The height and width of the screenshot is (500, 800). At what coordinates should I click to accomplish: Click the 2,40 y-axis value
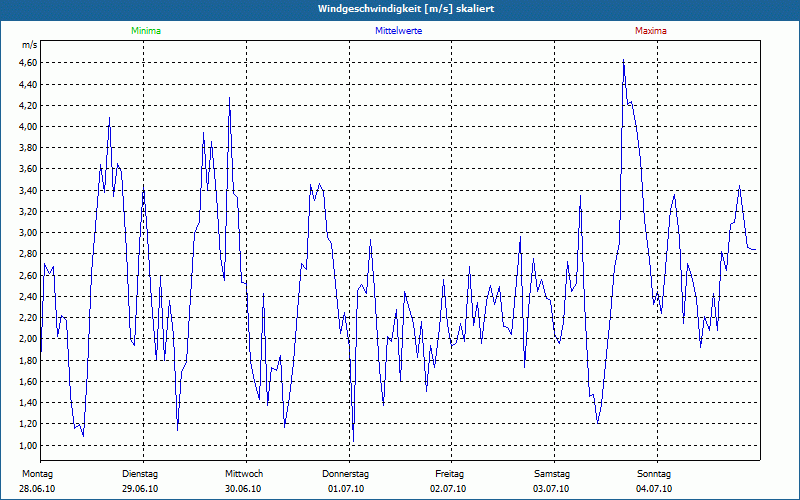coord(28,296)
